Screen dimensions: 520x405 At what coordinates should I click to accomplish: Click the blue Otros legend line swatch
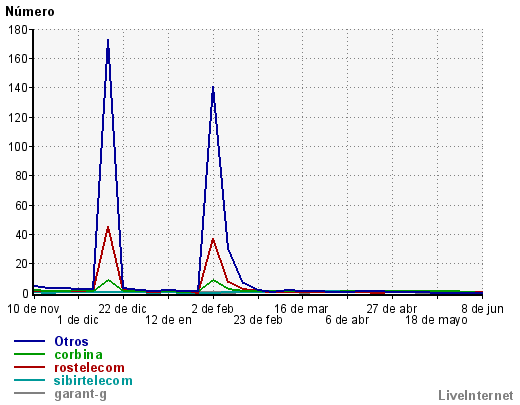coord(29,341)
